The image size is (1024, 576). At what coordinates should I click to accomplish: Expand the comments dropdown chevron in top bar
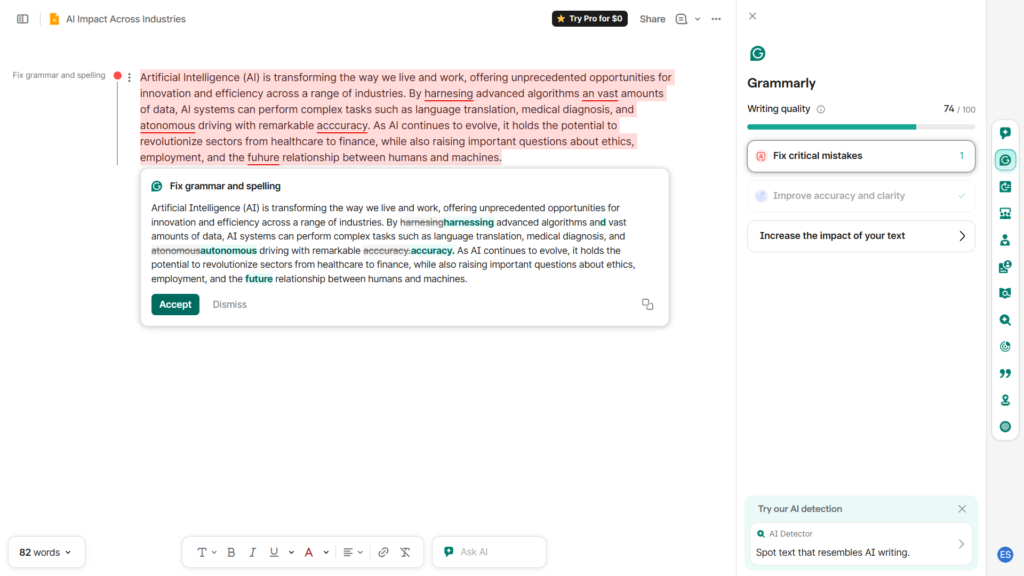[x=697, y=19]
